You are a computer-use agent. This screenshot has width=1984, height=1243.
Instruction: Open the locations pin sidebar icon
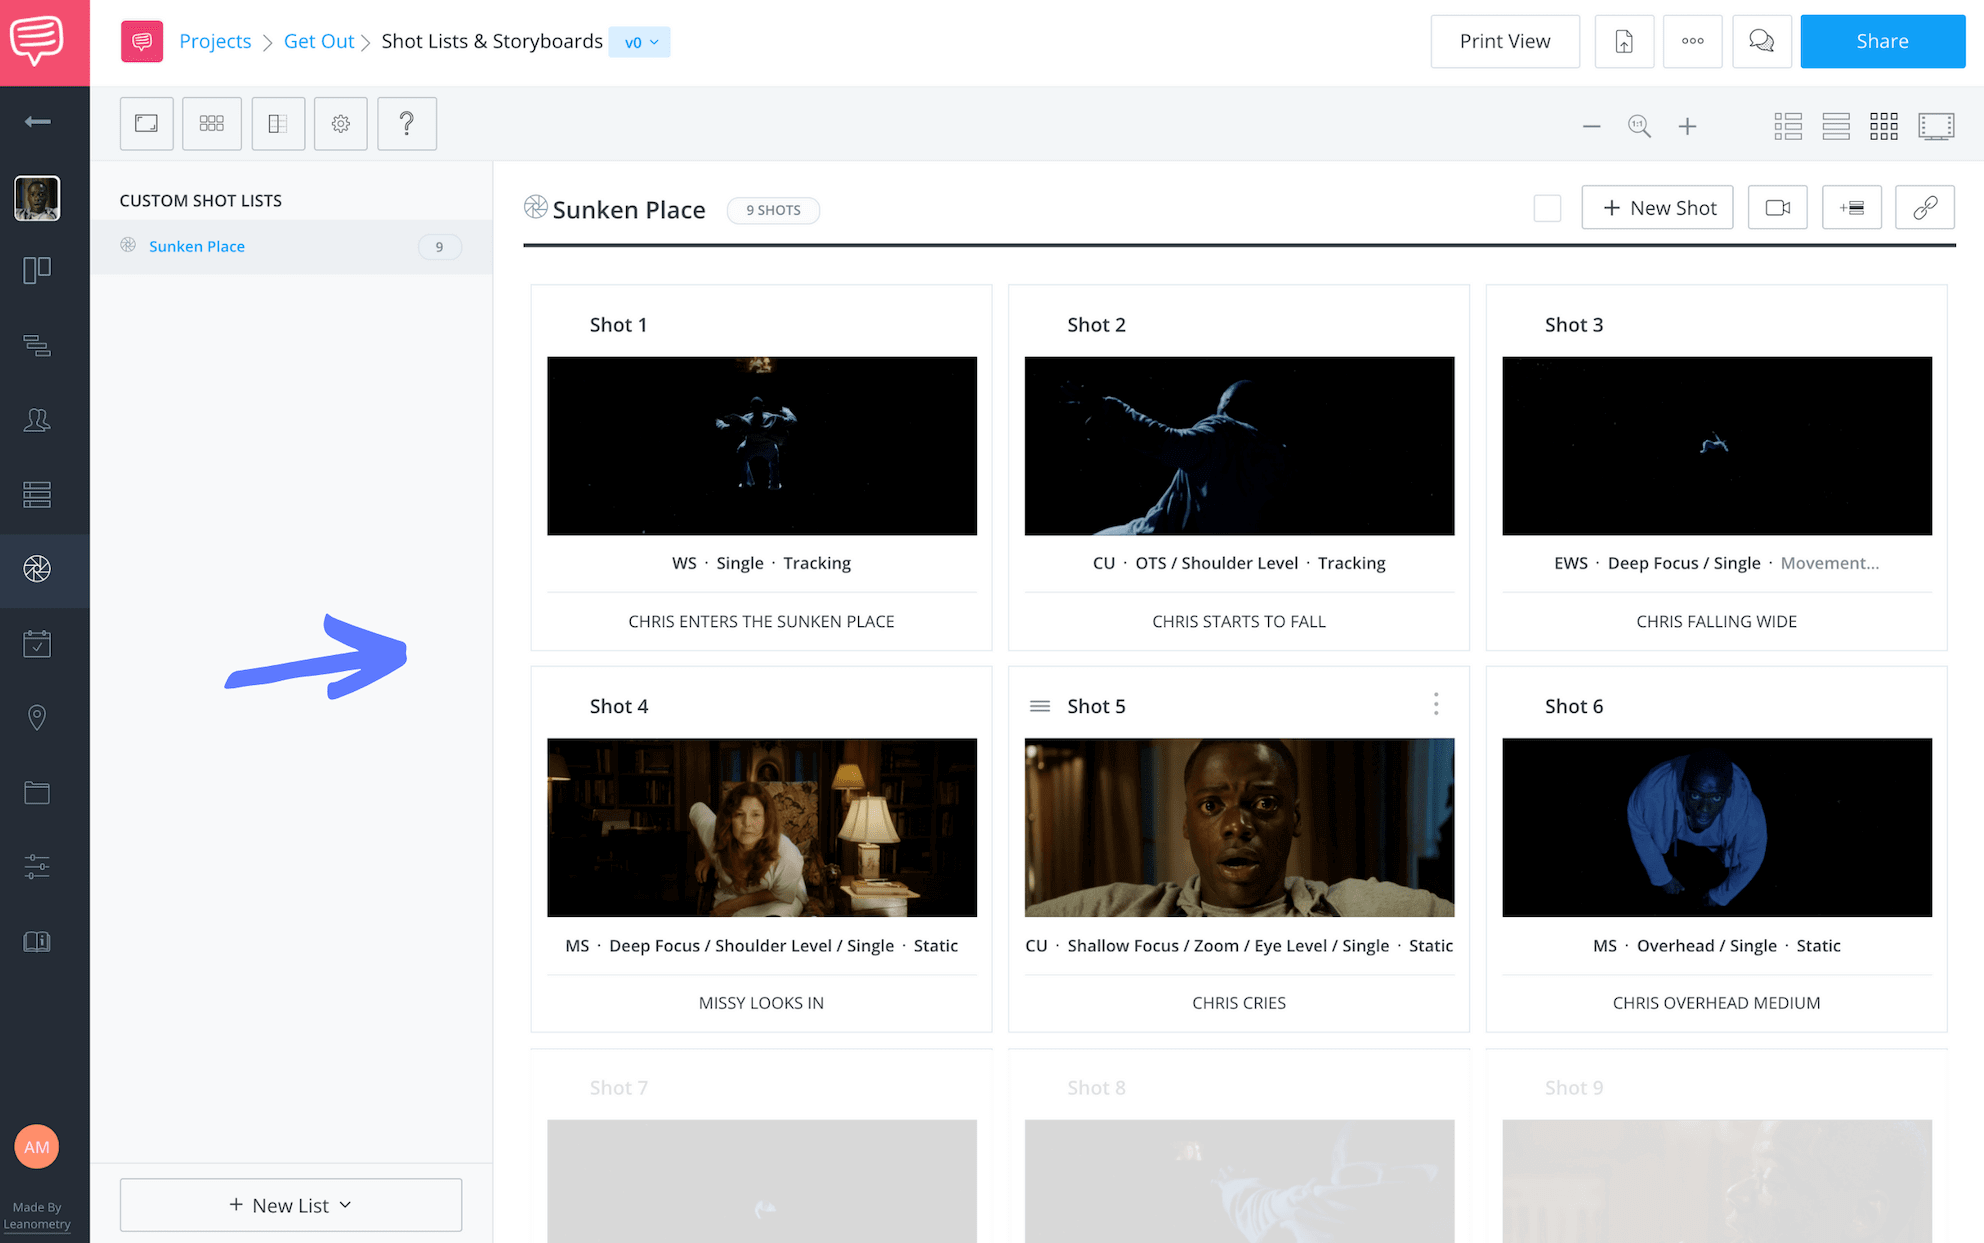pos(37,718)
